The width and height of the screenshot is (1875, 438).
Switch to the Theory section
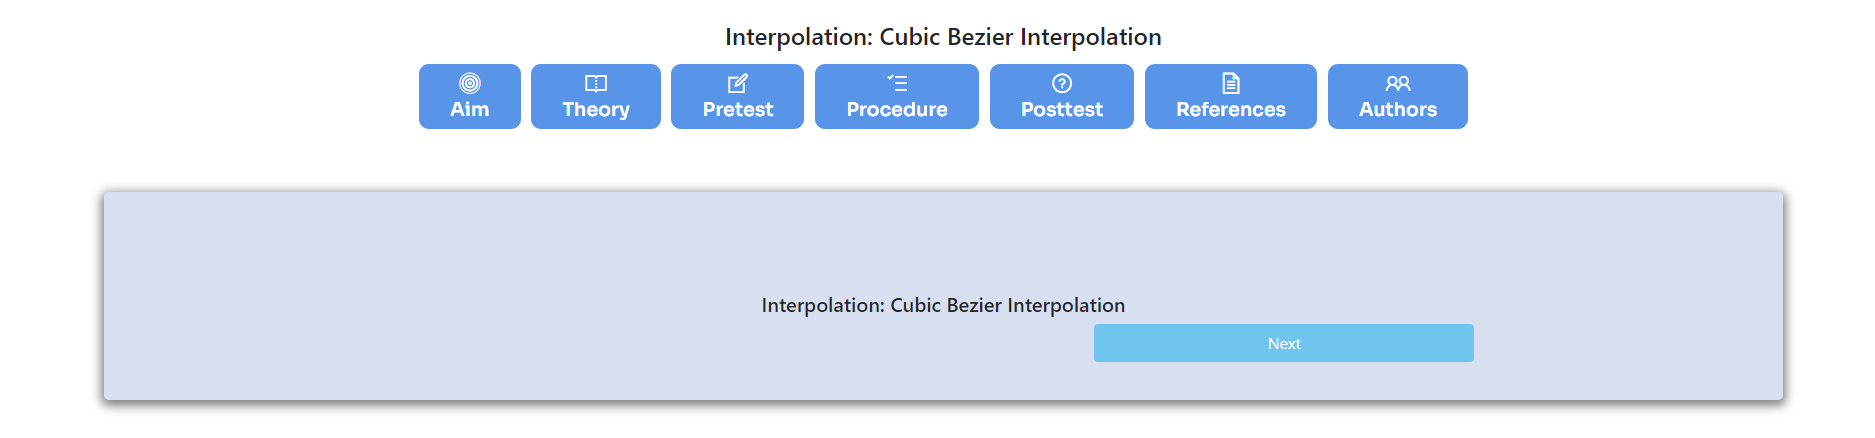point(596,110)
